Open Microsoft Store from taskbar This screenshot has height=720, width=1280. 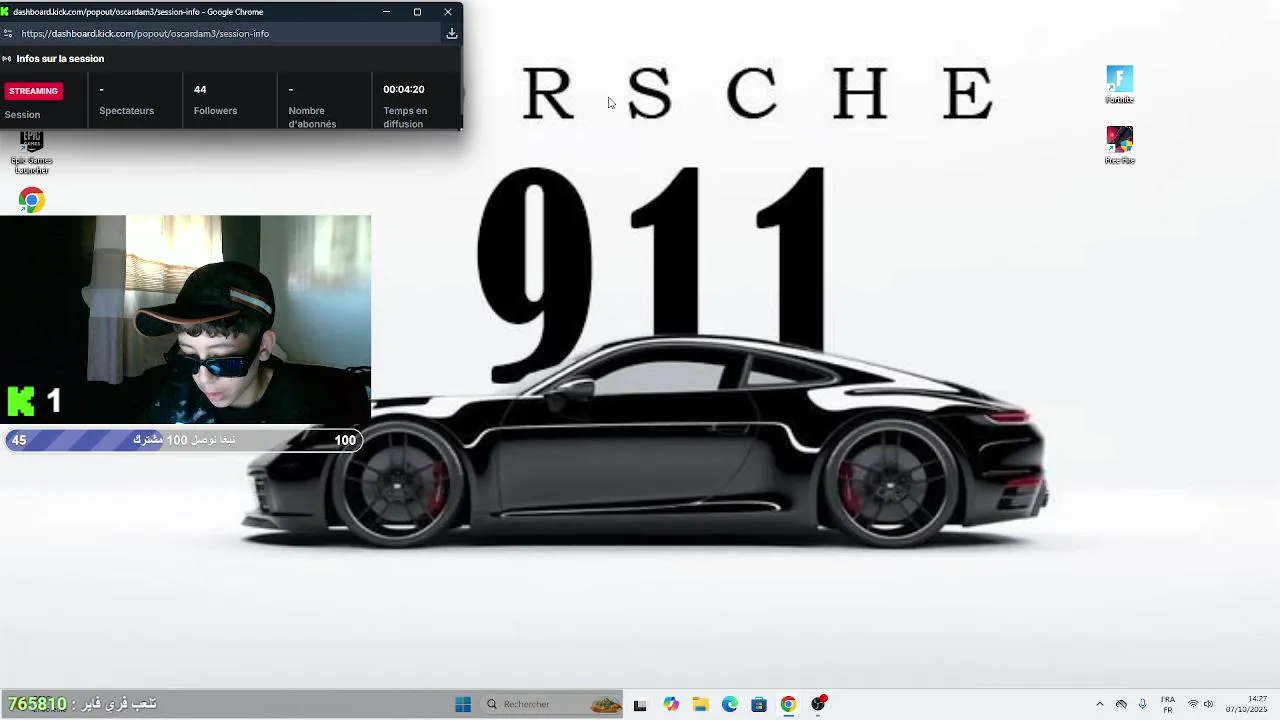759,704
